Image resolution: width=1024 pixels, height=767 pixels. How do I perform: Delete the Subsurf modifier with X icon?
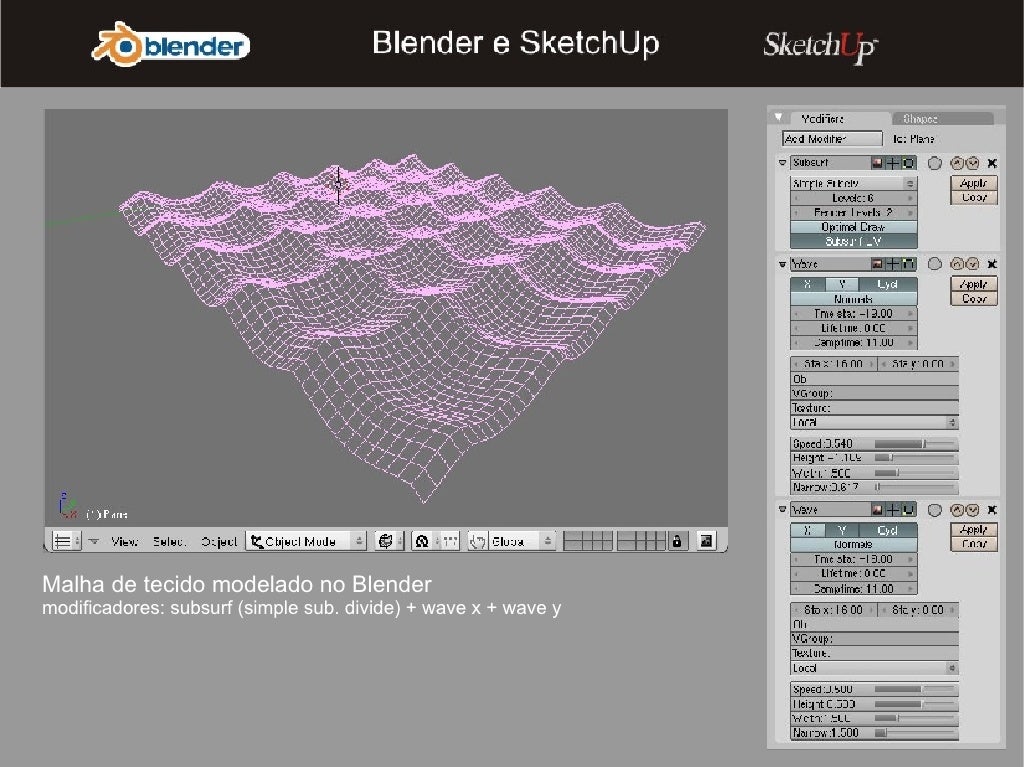click(x=993, y=163)
